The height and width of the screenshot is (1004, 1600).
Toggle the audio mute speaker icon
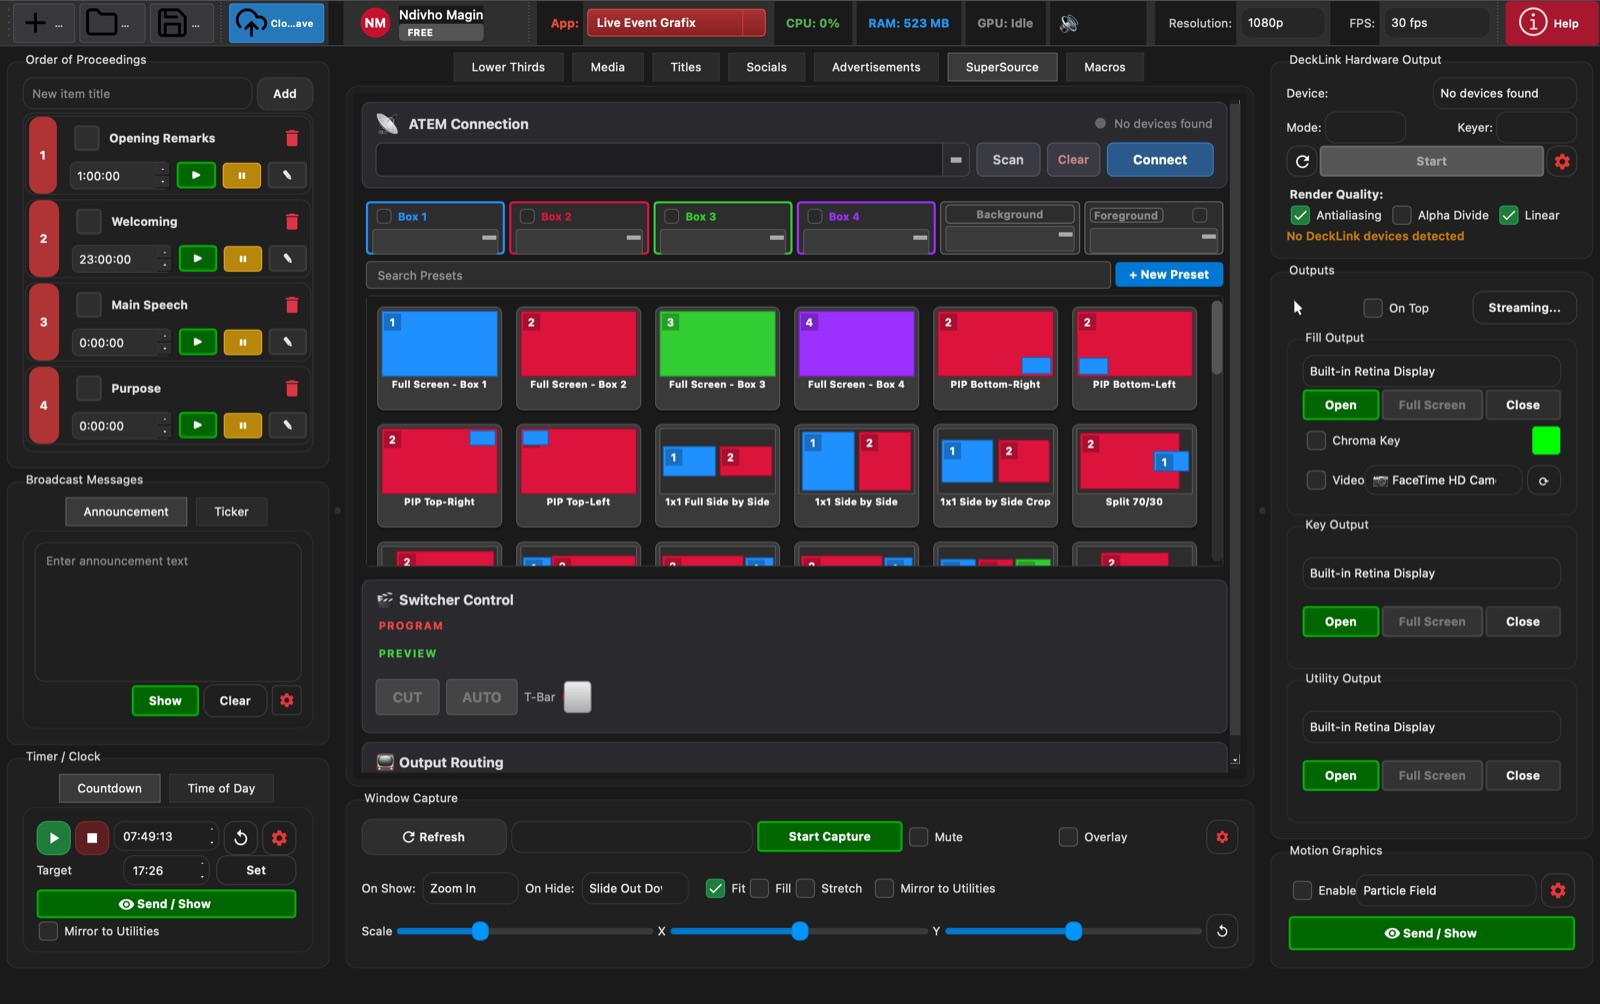[x=1069, y=23]
